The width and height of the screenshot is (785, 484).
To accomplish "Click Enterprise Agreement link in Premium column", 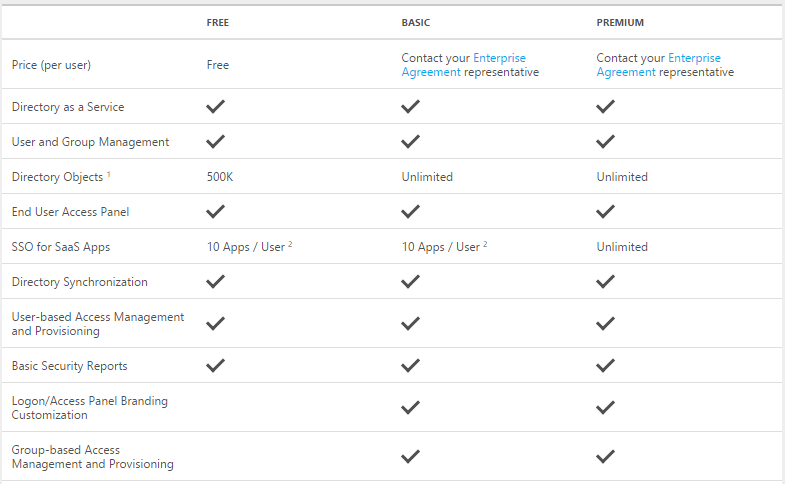I will (x=658, y=65).
